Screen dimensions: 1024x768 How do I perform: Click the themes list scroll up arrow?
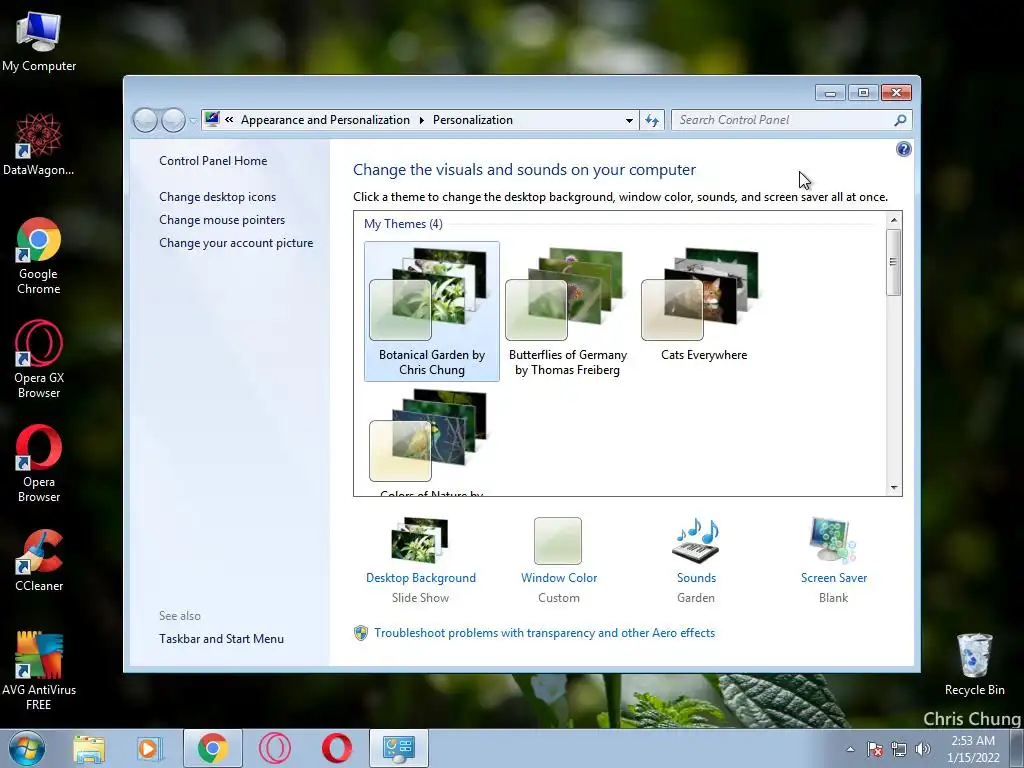[x=894, y=220]
